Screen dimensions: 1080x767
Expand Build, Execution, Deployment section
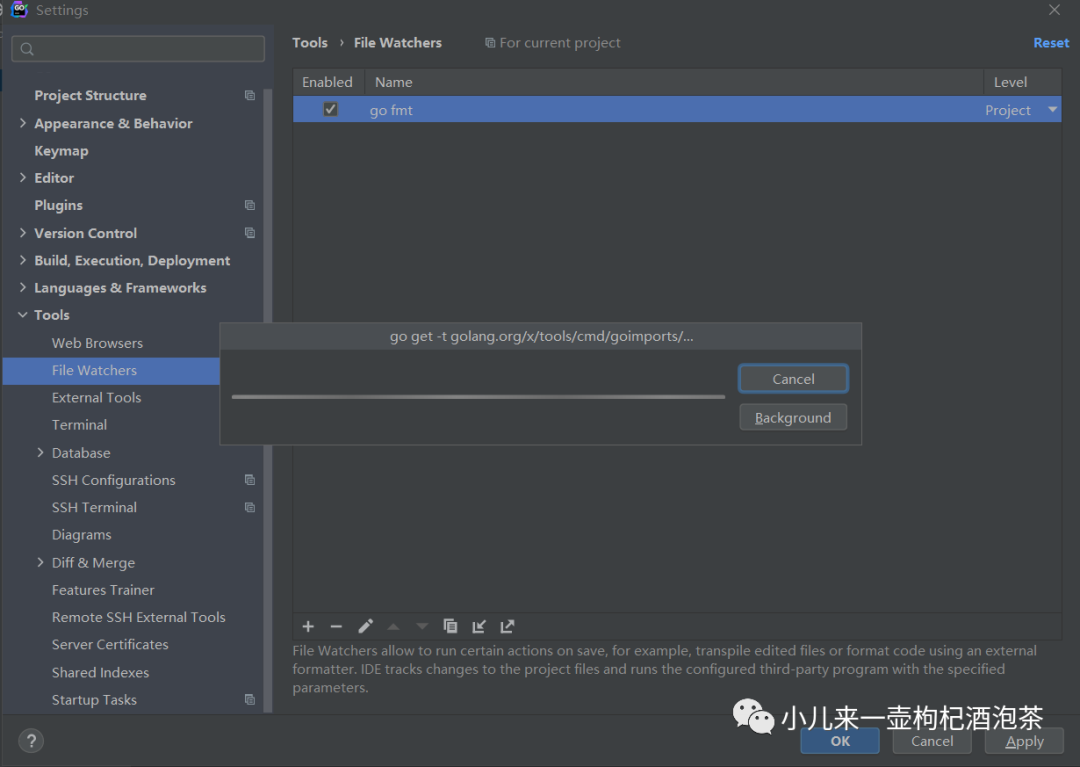coord(23,260)
